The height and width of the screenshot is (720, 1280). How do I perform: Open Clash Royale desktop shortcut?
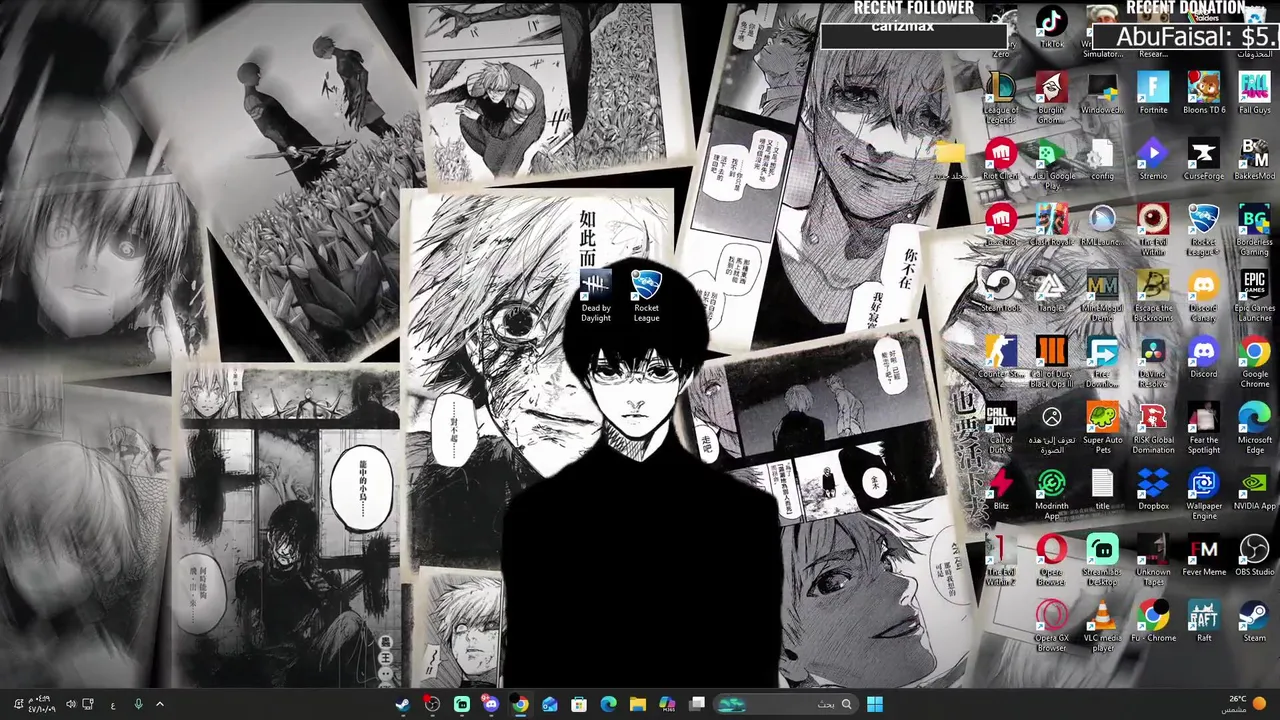pyautogui.click(x=1051, y=225)
